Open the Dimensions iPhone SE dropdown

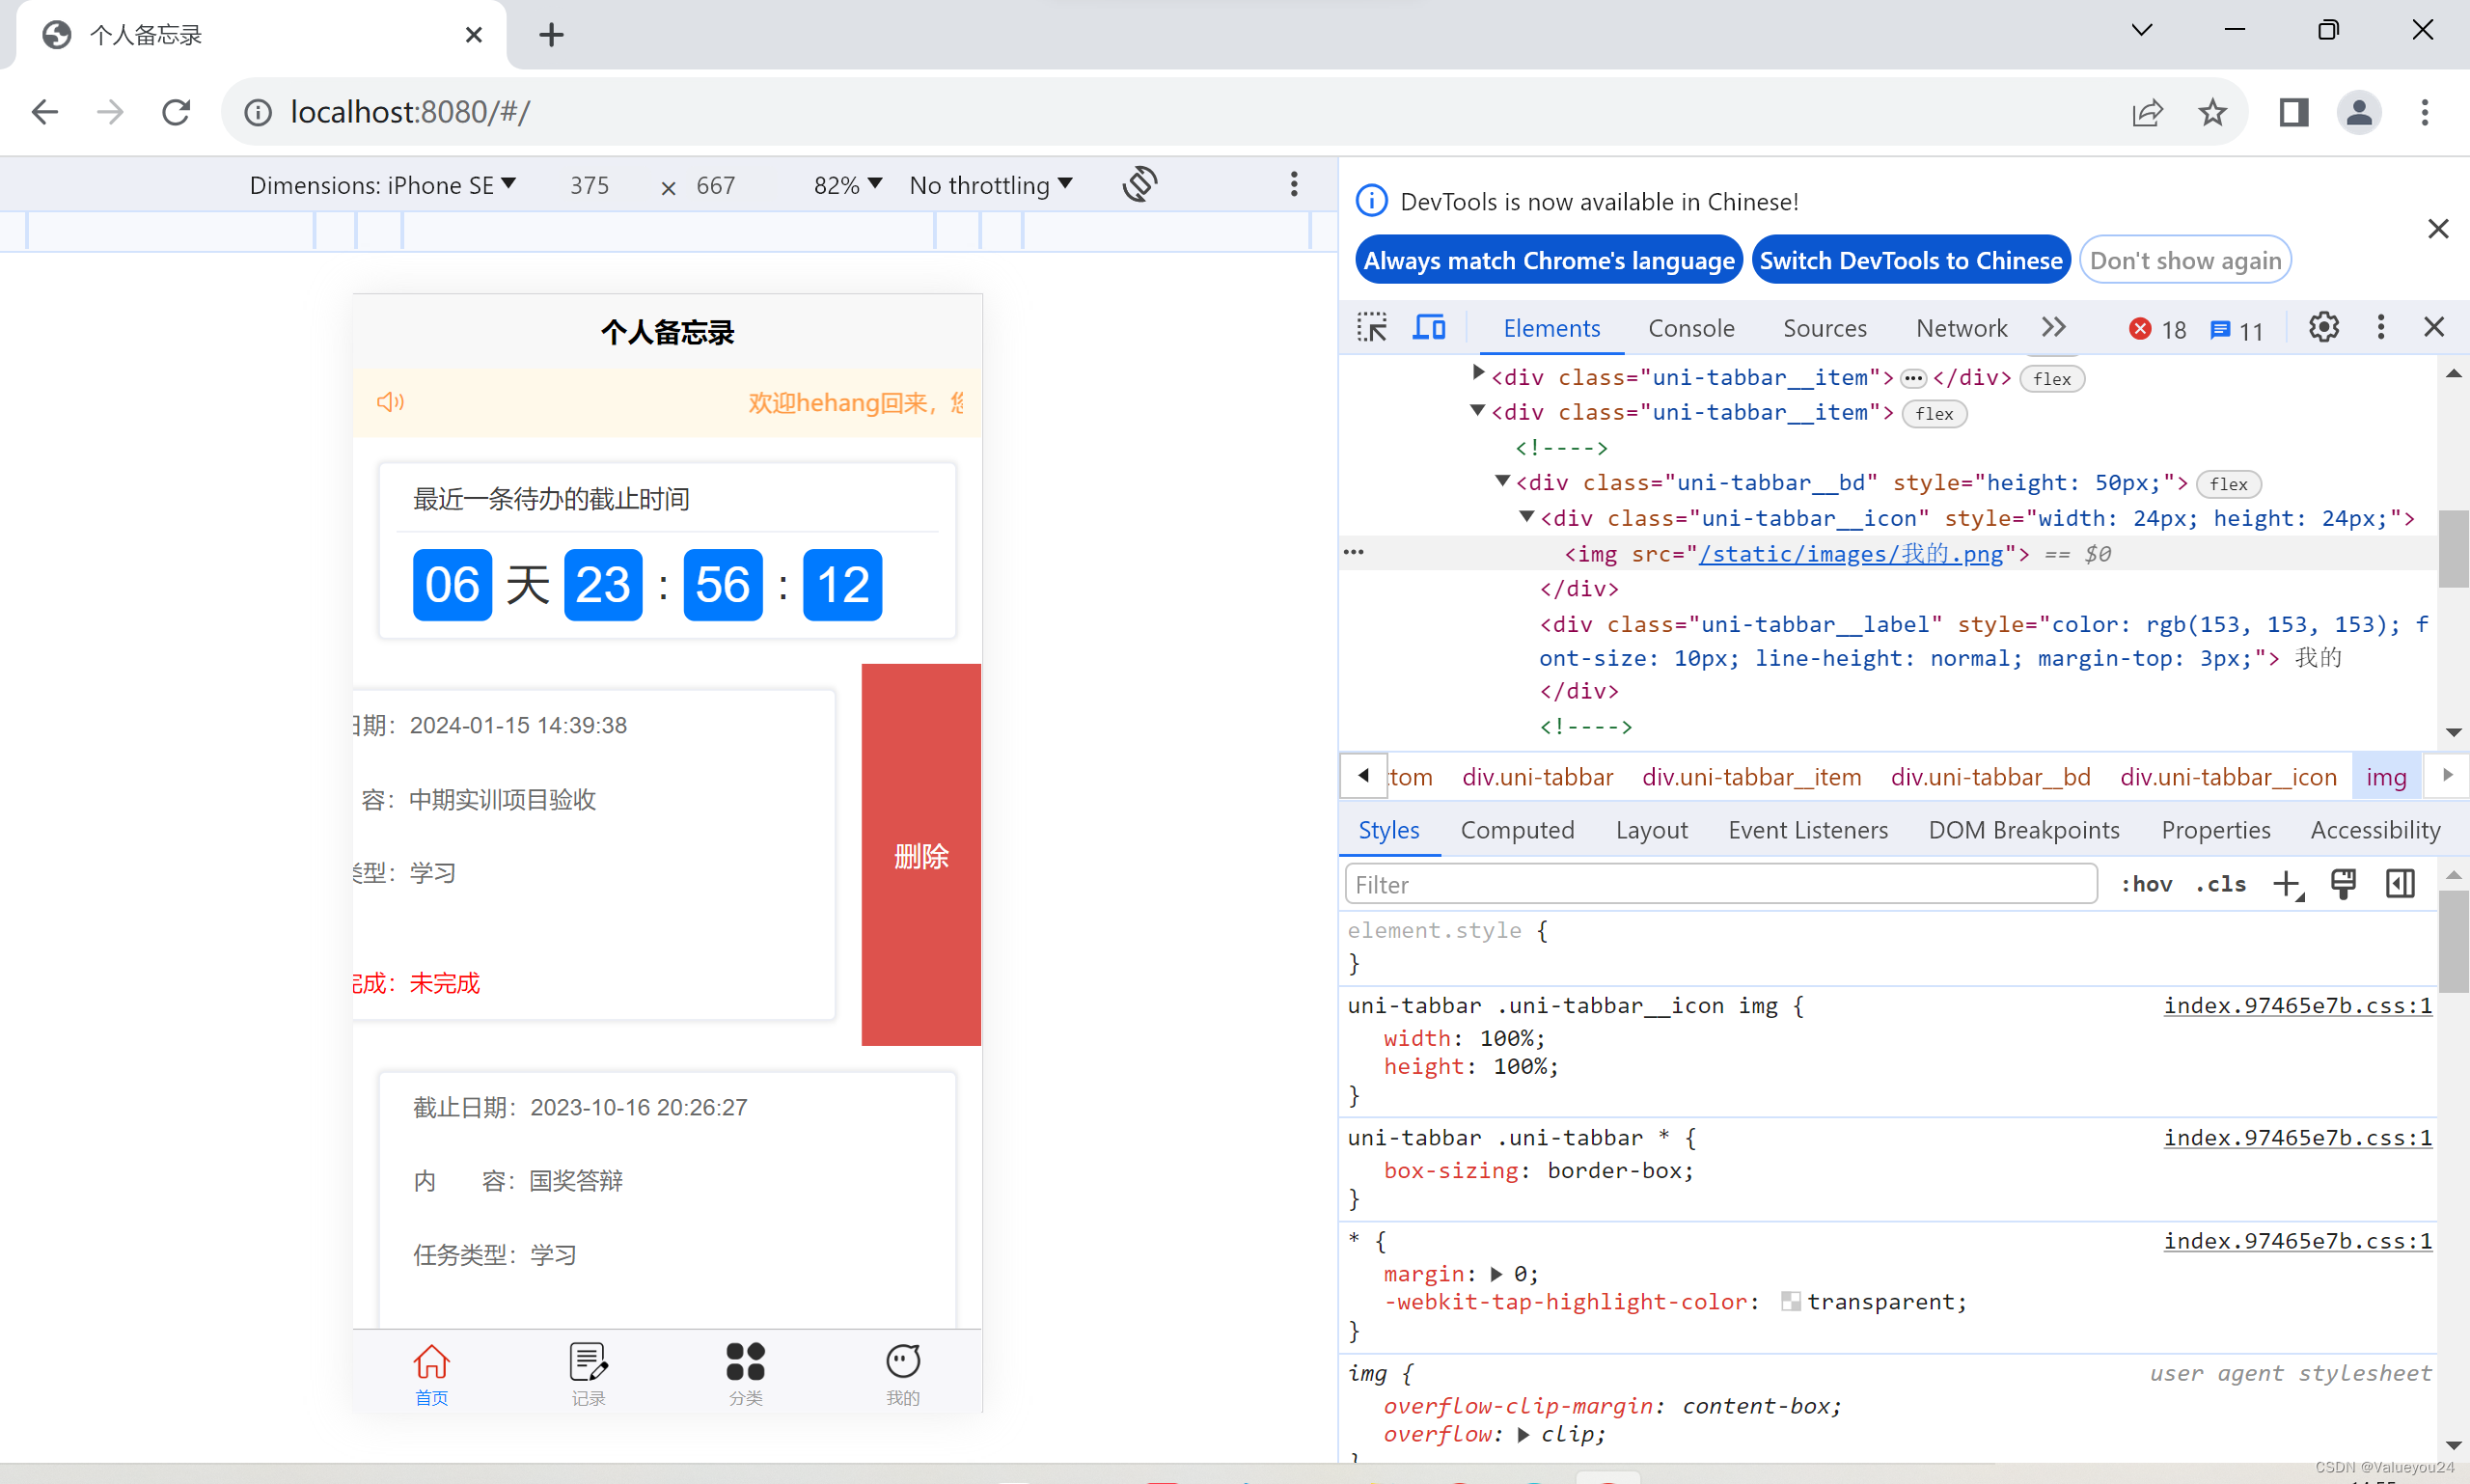pos(382,185)
